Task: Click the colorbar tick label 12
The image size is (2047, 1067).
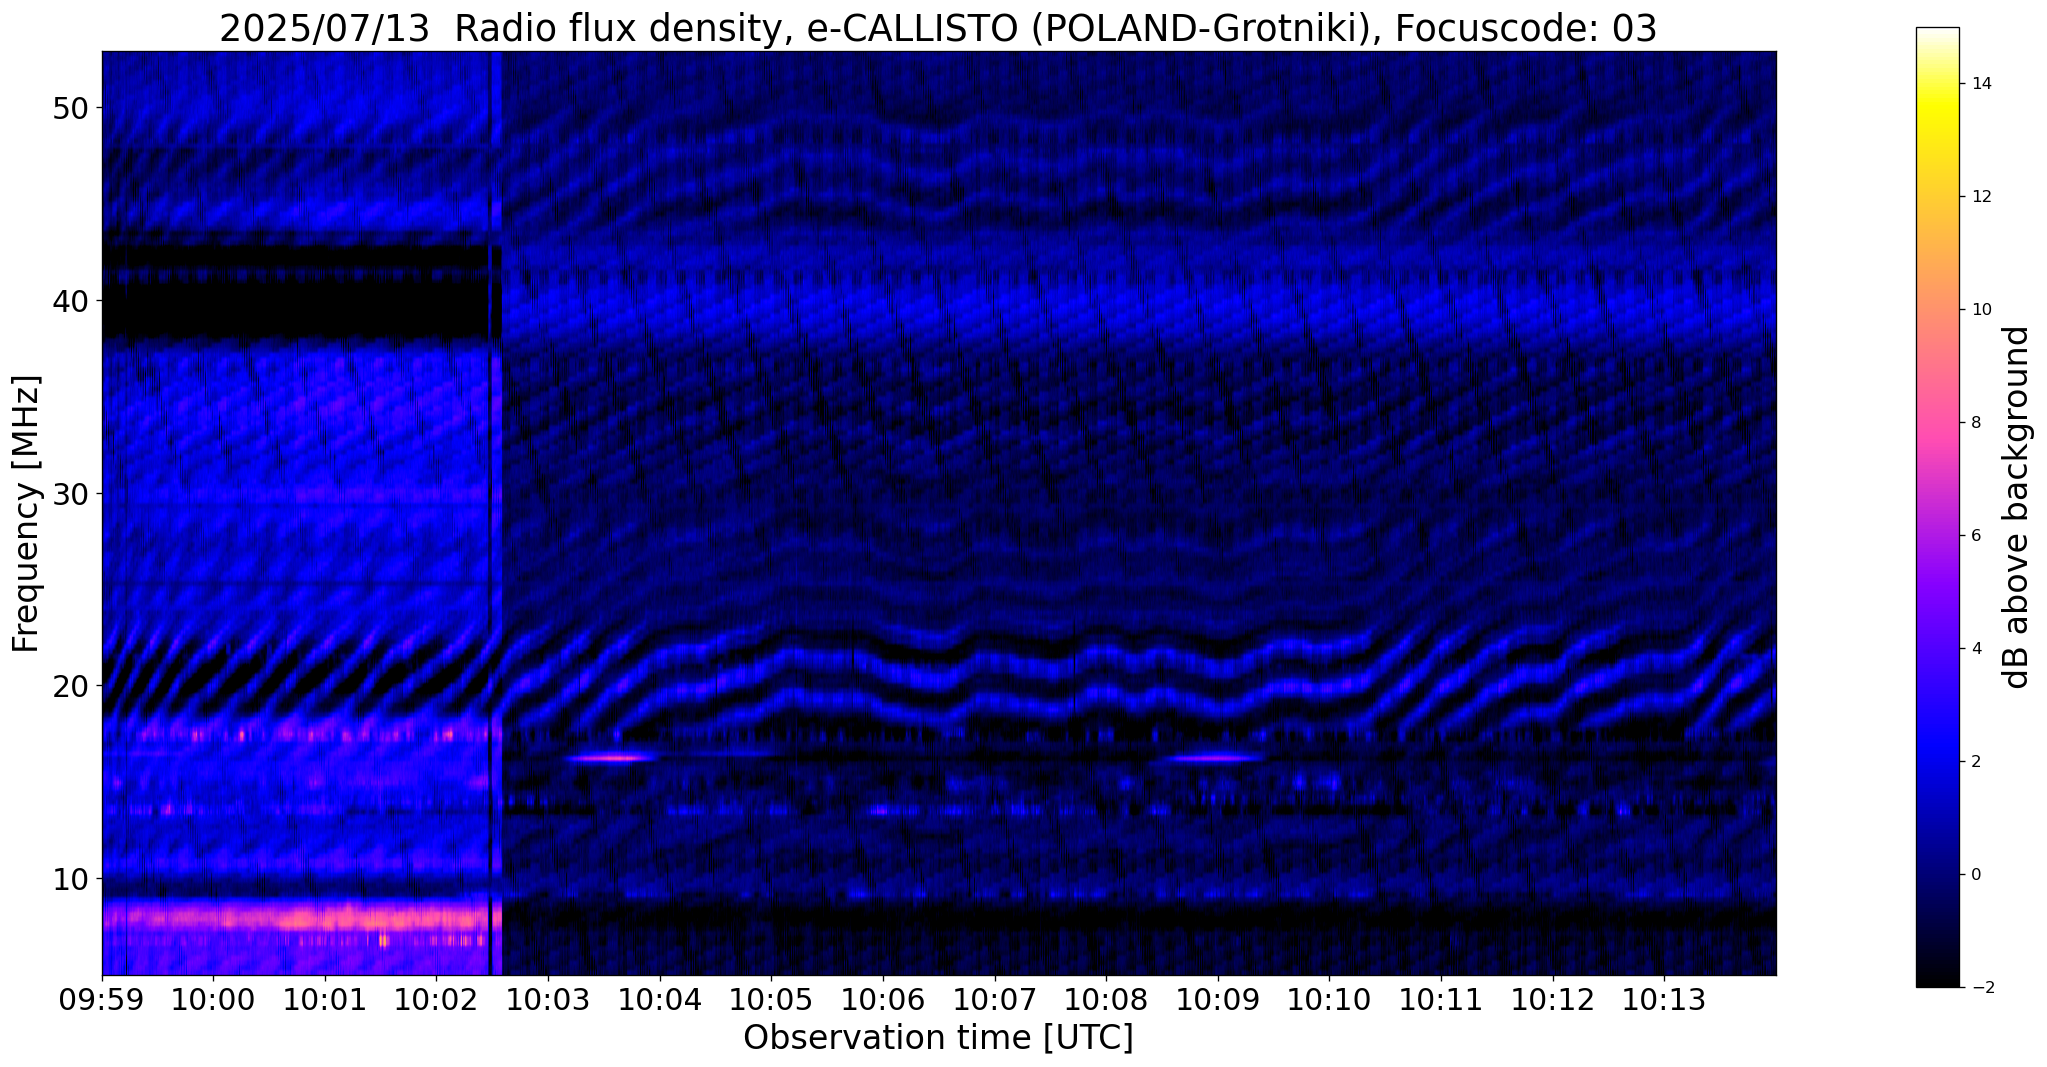Action: [x=1981, y=197]
